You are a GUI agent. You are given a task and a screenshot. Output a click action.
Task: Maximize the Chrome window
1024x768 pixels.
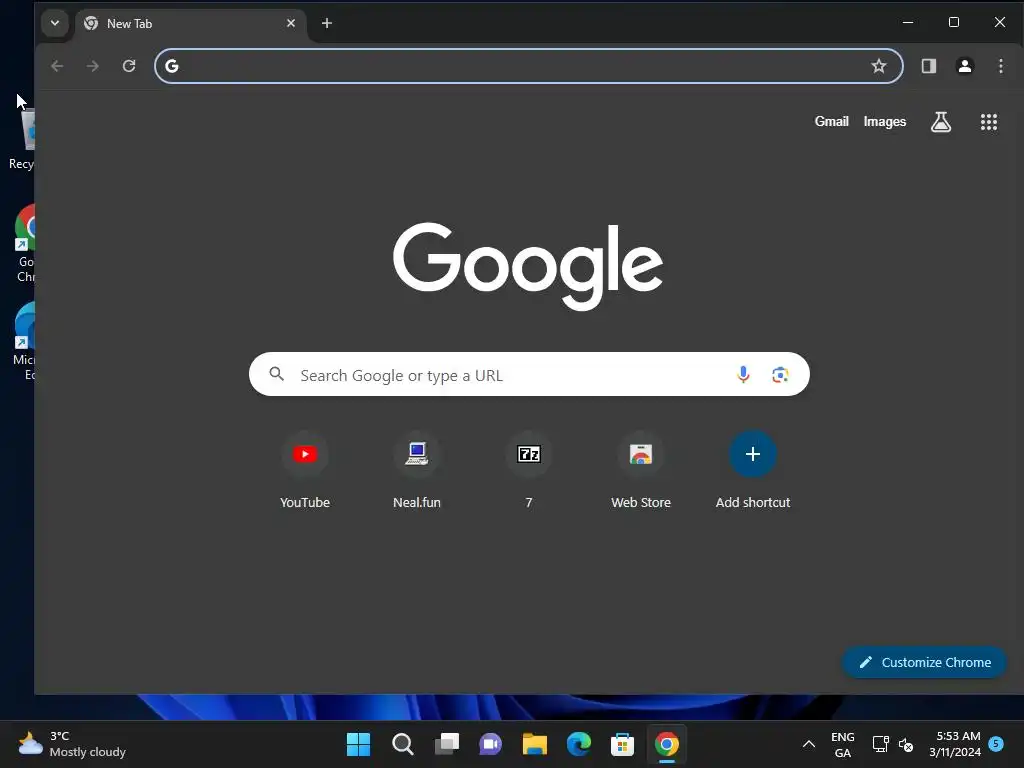tap(953, 22)
